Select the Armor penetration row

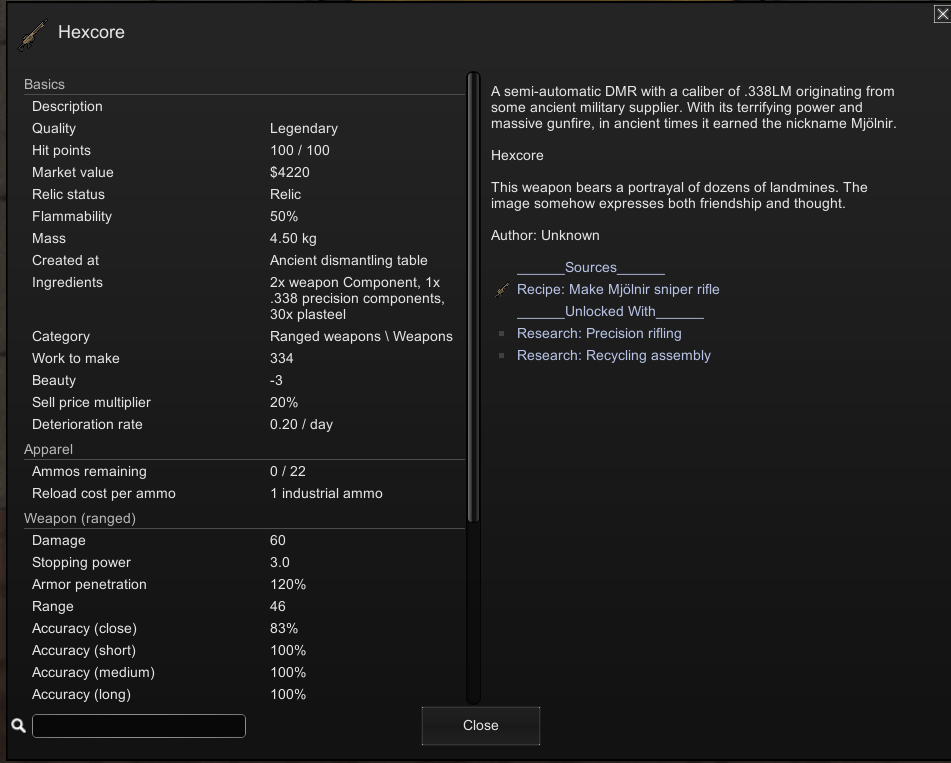(244, 584)
